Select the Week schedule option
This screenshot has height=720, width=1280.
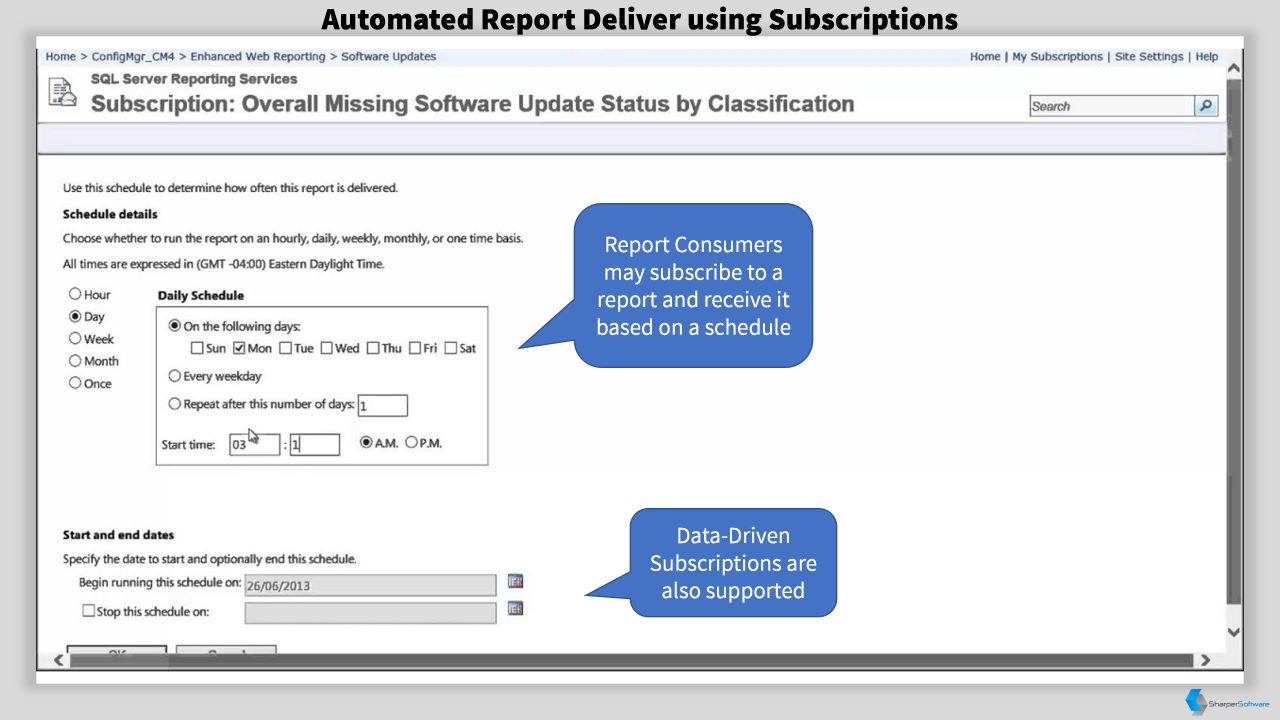pos(75,339)
